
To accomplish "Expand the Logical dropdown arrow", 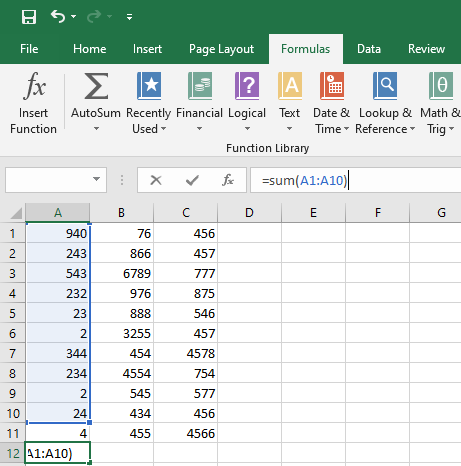I will point(247,129).
